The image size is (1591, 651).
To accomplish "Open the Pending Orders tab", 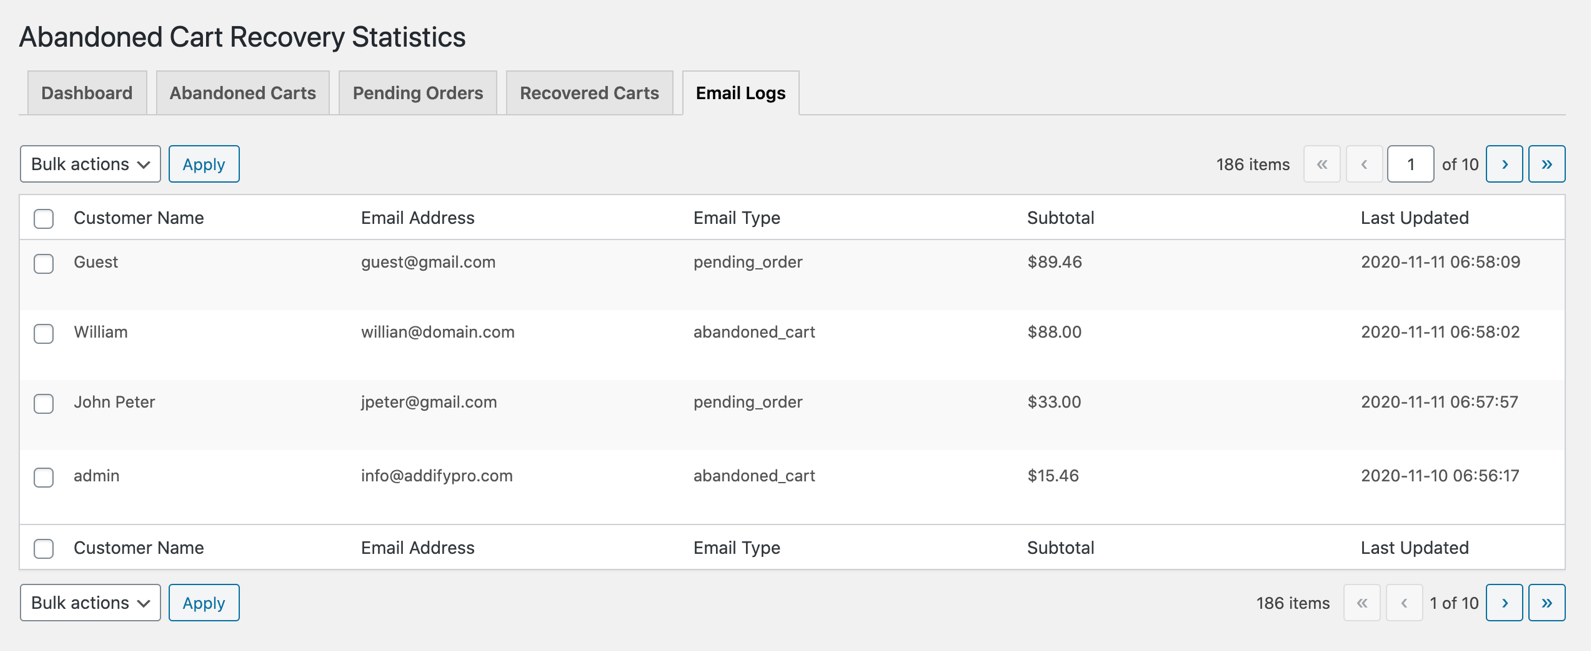I will [417, 93].
